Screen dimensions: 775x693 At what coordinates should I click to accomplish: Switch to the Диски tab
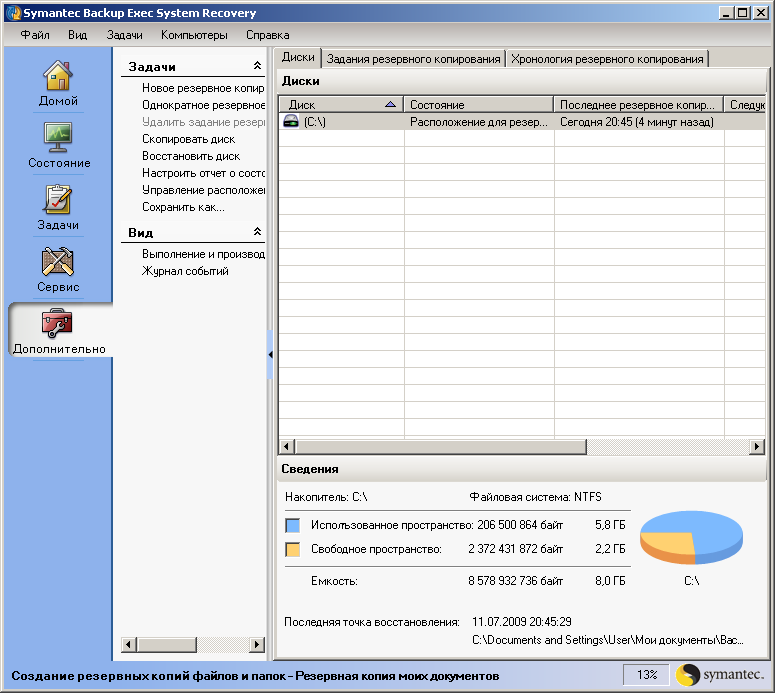pos(298,57)
